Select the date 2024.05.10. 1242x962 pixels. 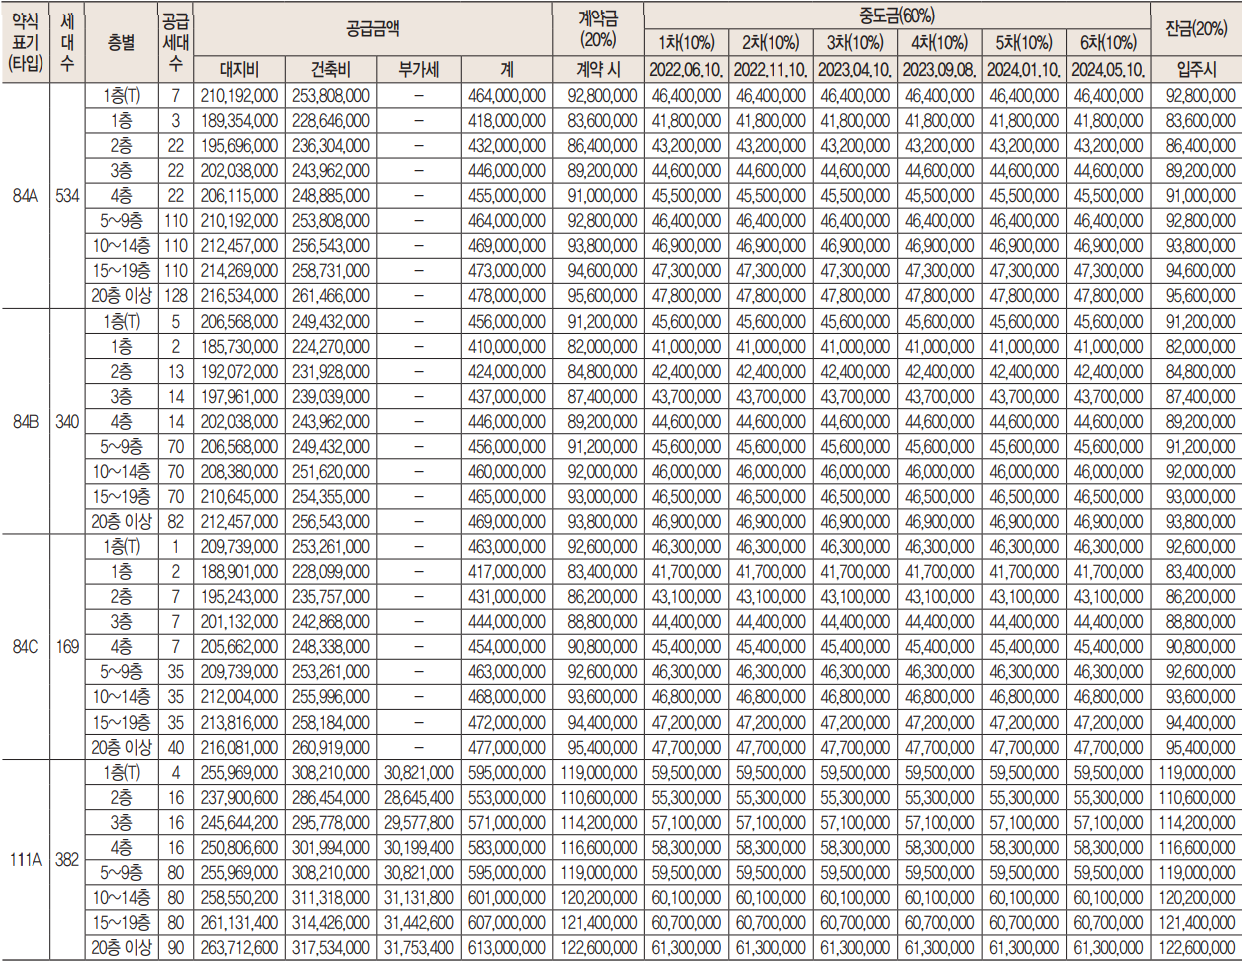coord(1108,70)
